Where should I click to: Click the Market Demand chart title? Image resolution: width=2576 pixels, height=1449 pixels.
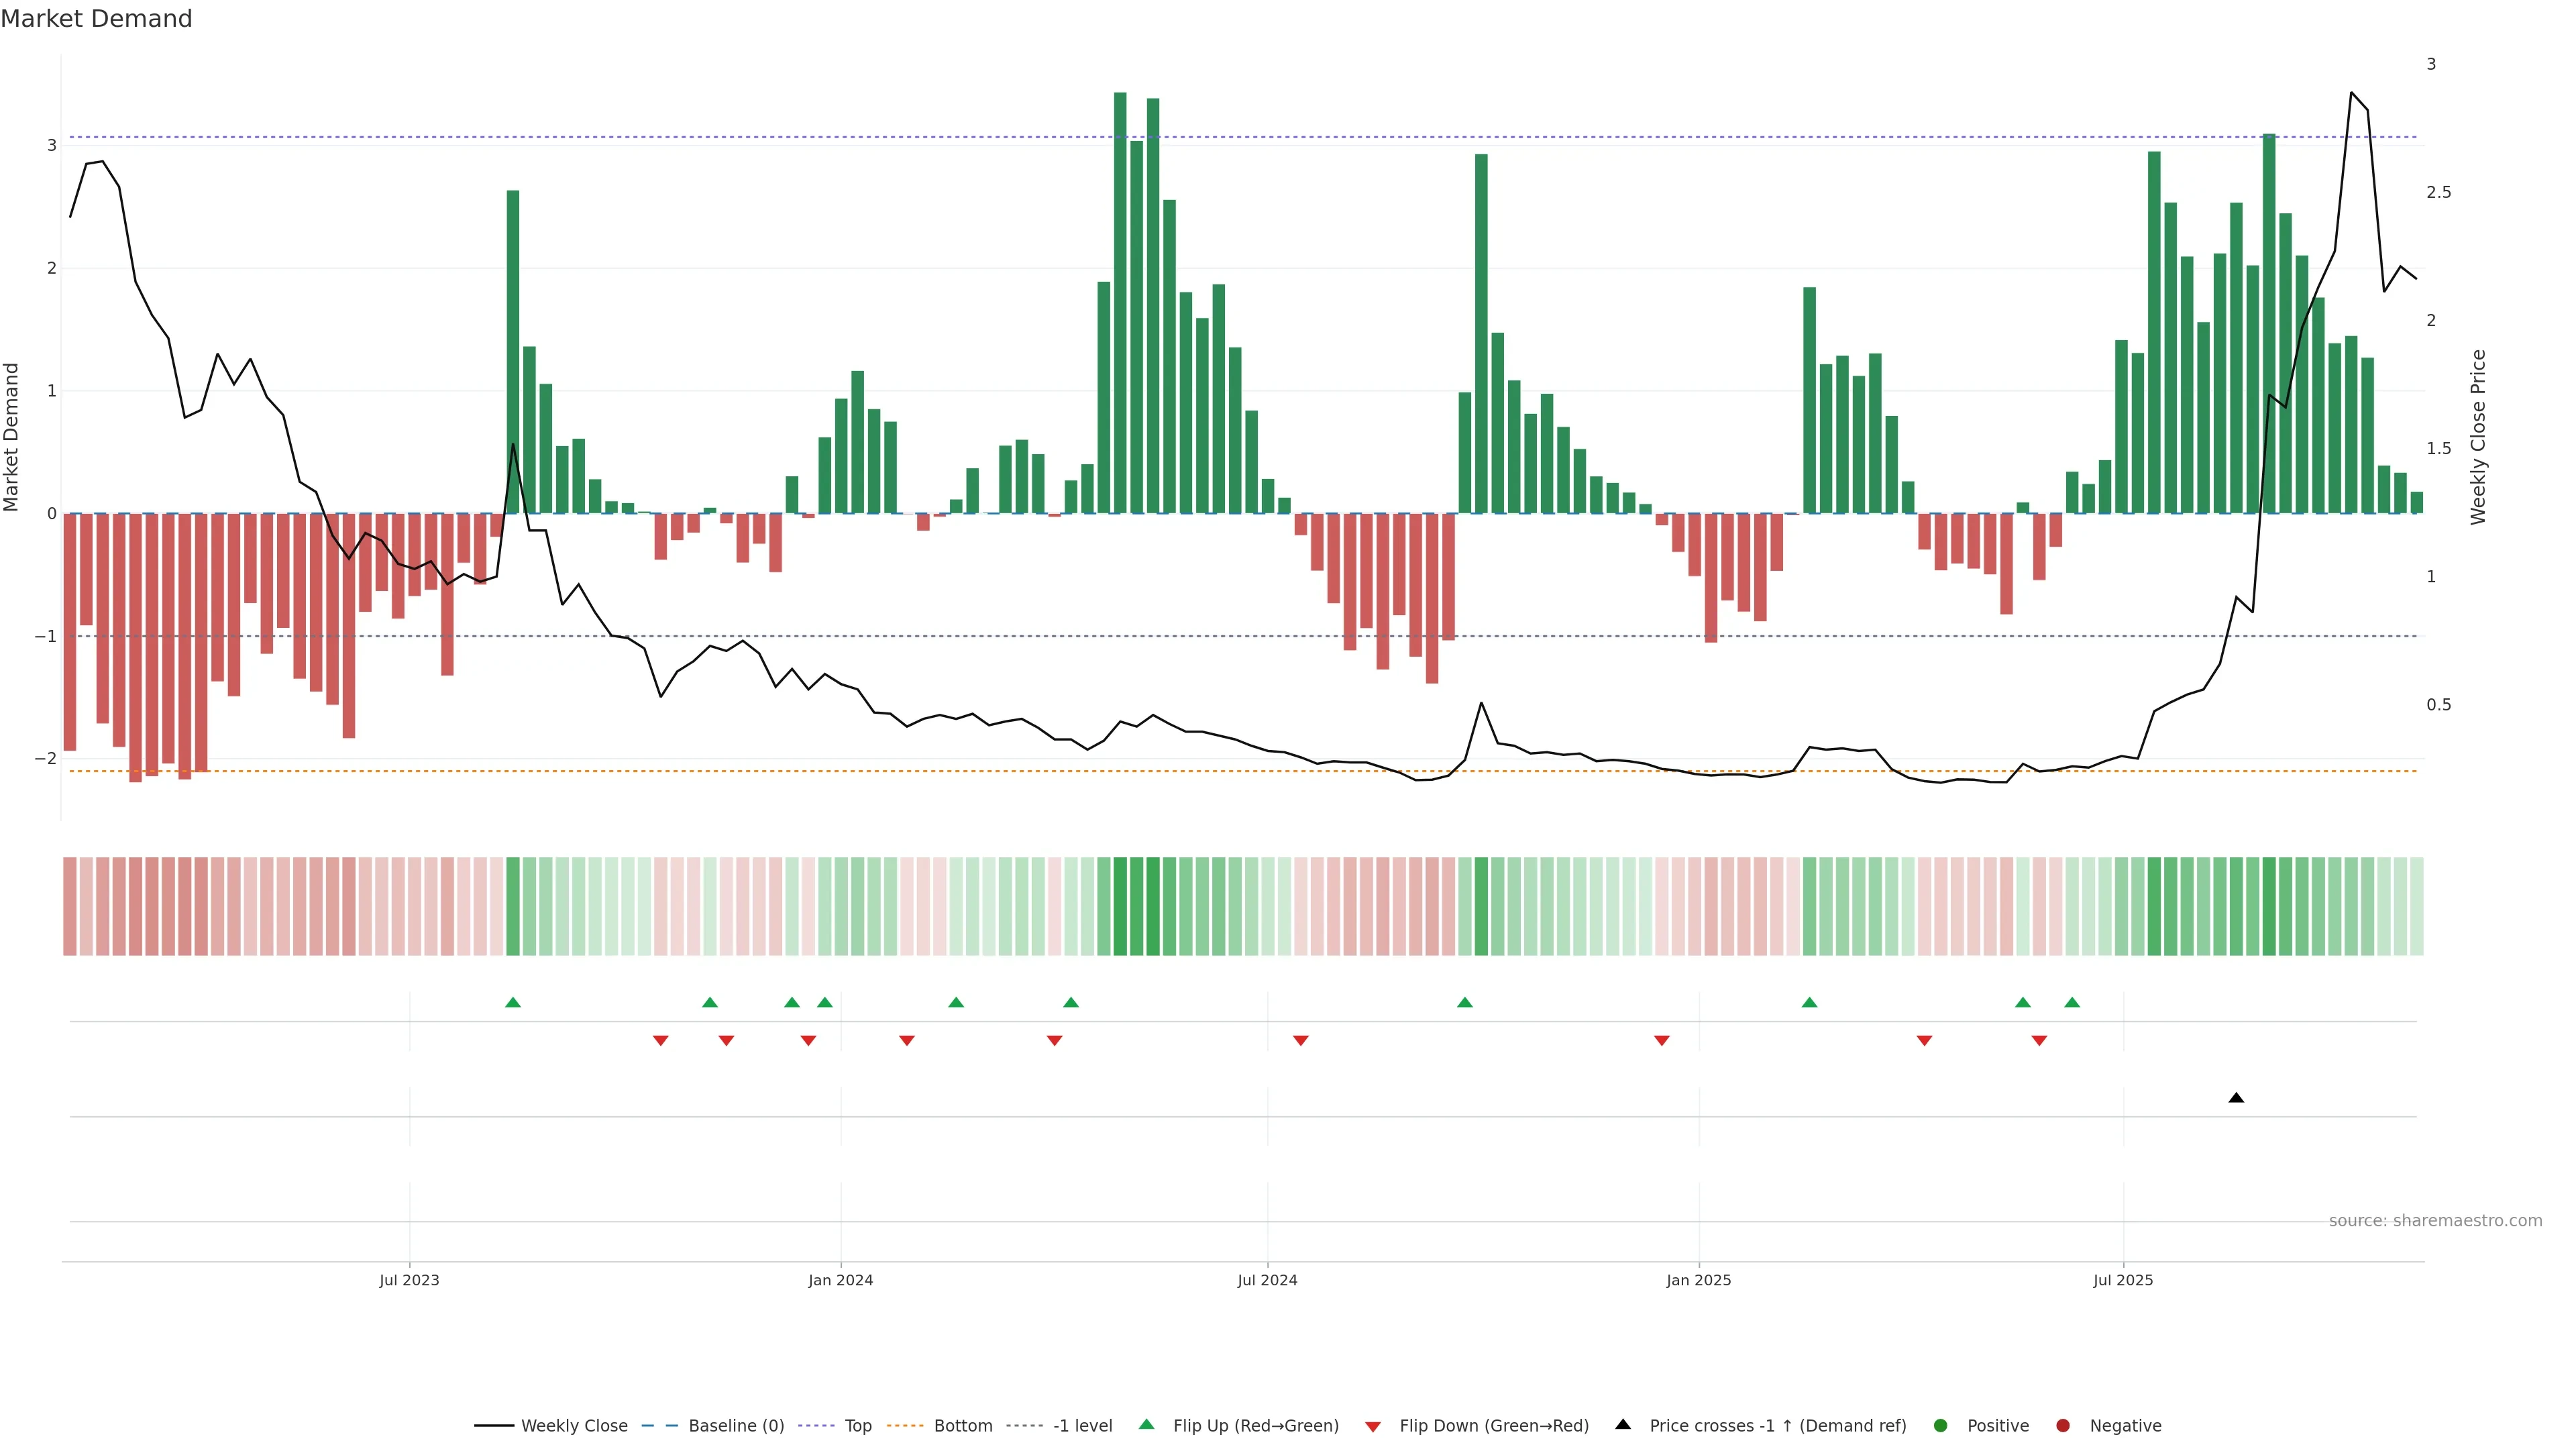point(96,19)
